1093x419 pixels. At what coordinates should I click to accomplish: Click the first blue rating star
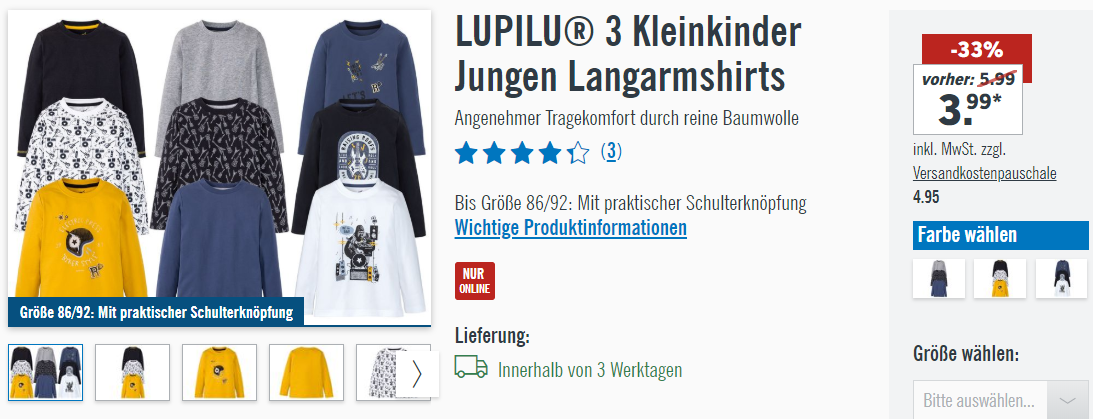point(466,153)
